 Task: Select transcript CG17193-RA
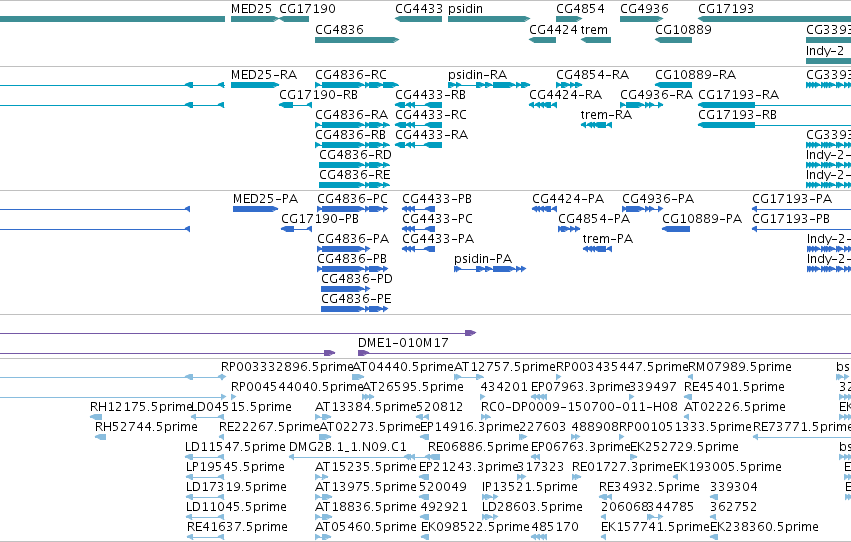(738, 94)
